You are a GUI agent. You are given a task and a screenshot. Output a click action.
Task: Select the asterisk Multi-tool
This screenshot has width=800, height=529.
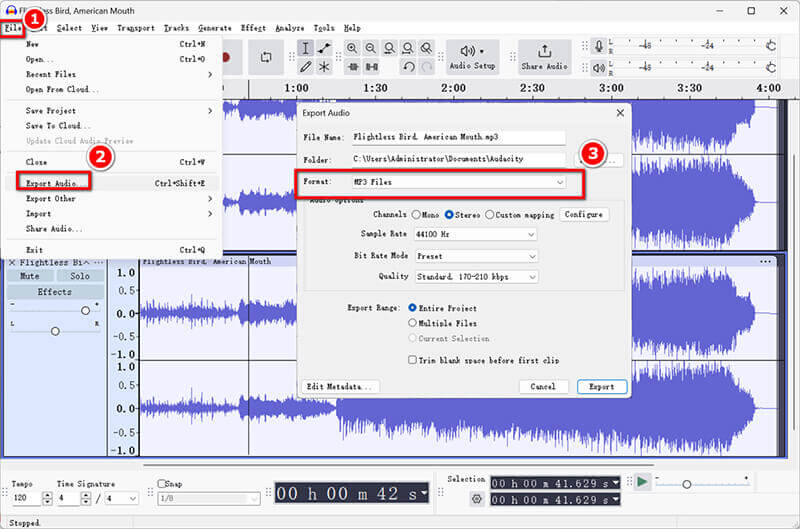[324, 67]
